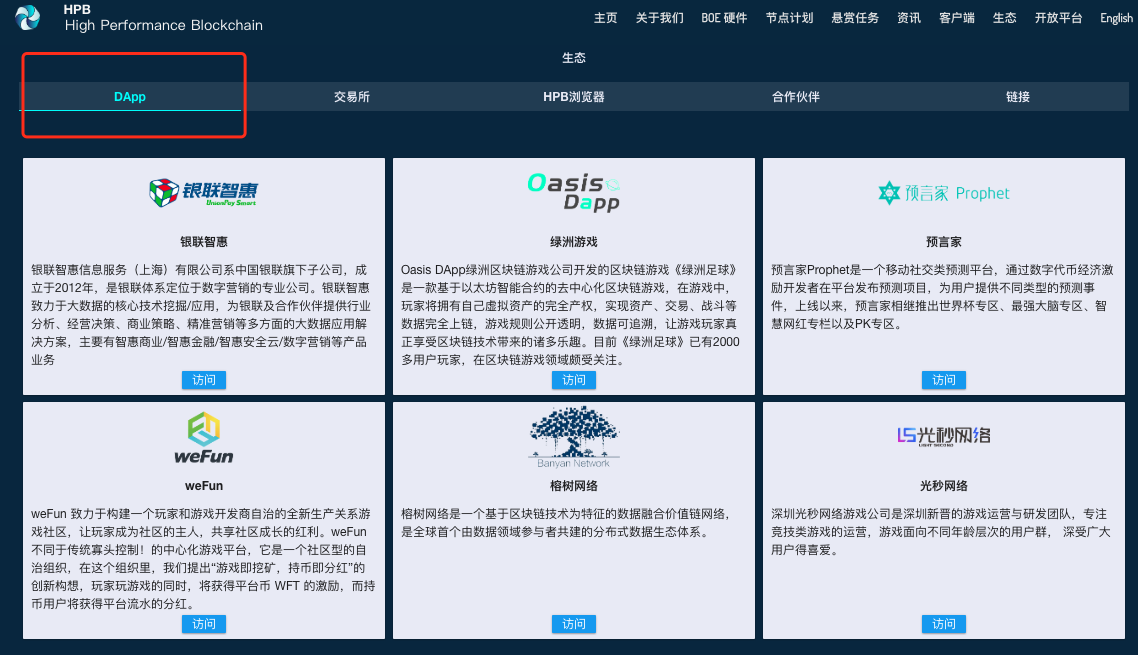Click the 榕树网络 card title

pos(574,486)
